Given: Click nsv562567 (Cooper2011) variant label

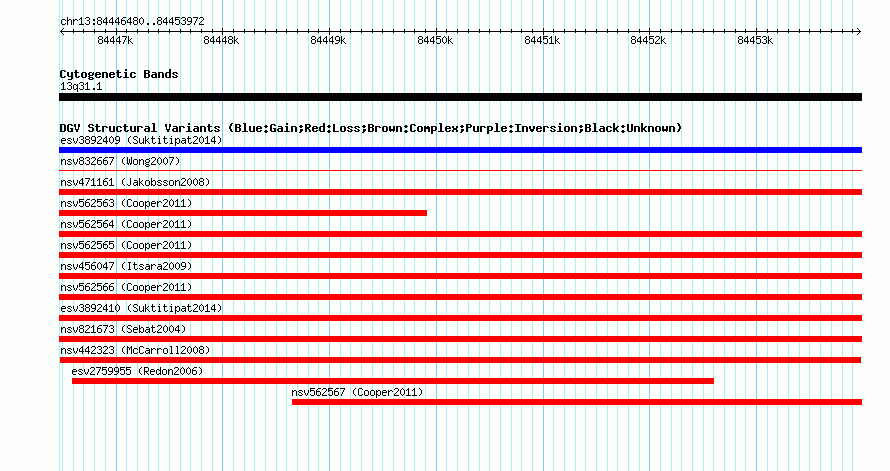Looking at the screenshot, I should [357, 392].
